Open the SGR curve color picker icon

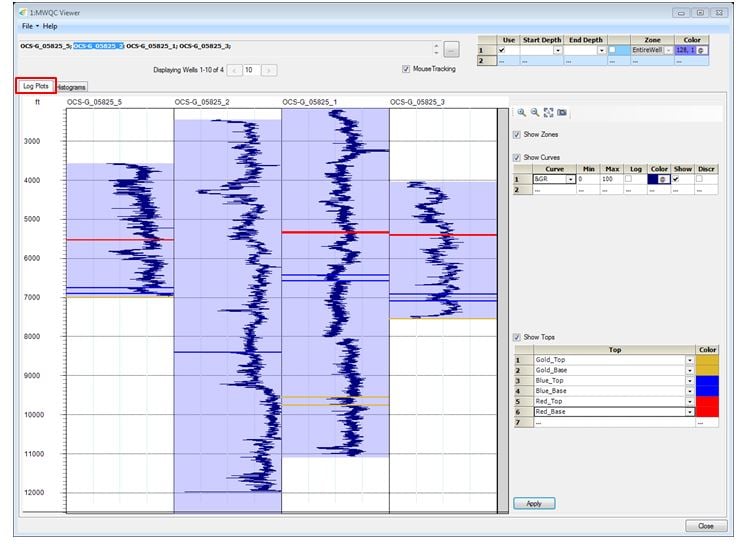[x=663, y=179]
